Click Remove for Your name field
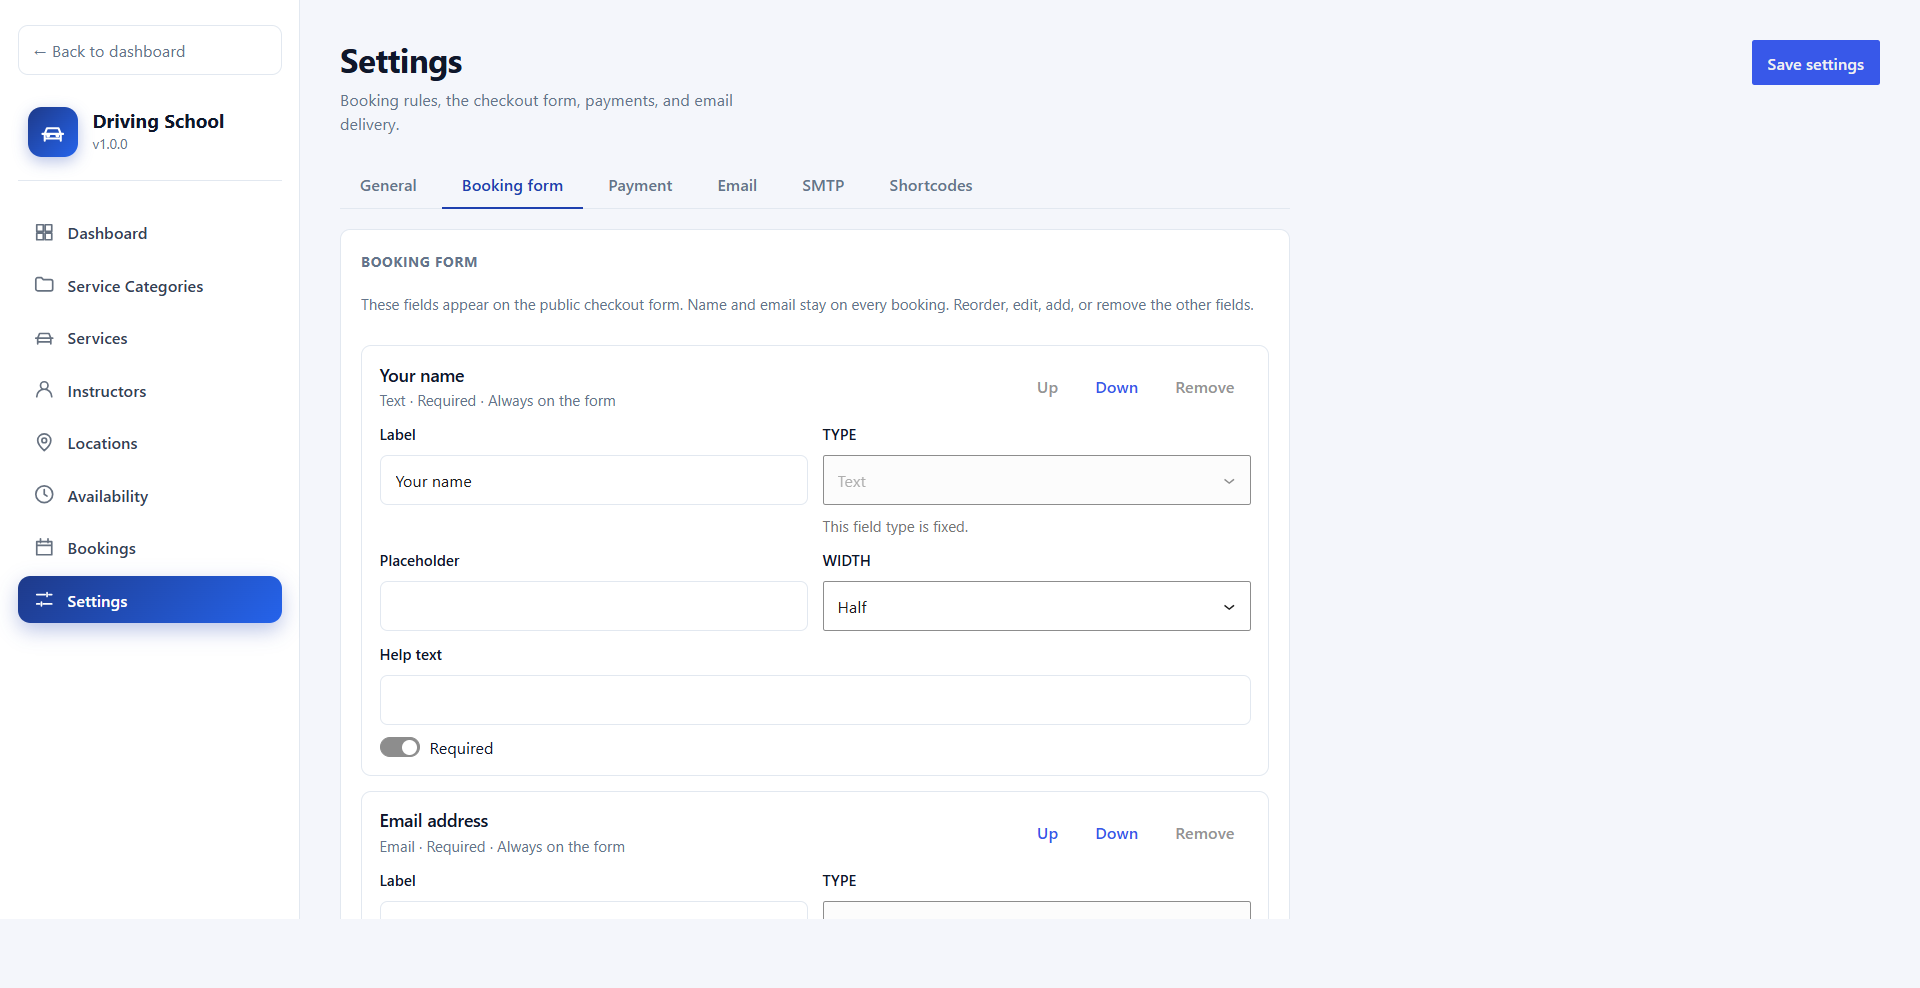 pos(1204,388)
